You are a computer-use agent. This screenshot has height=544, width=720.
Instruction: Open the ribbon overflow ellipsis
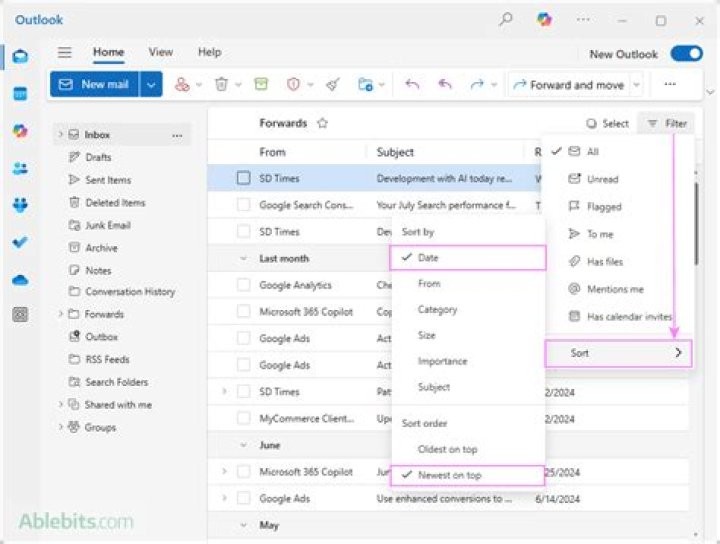(670, 84)
